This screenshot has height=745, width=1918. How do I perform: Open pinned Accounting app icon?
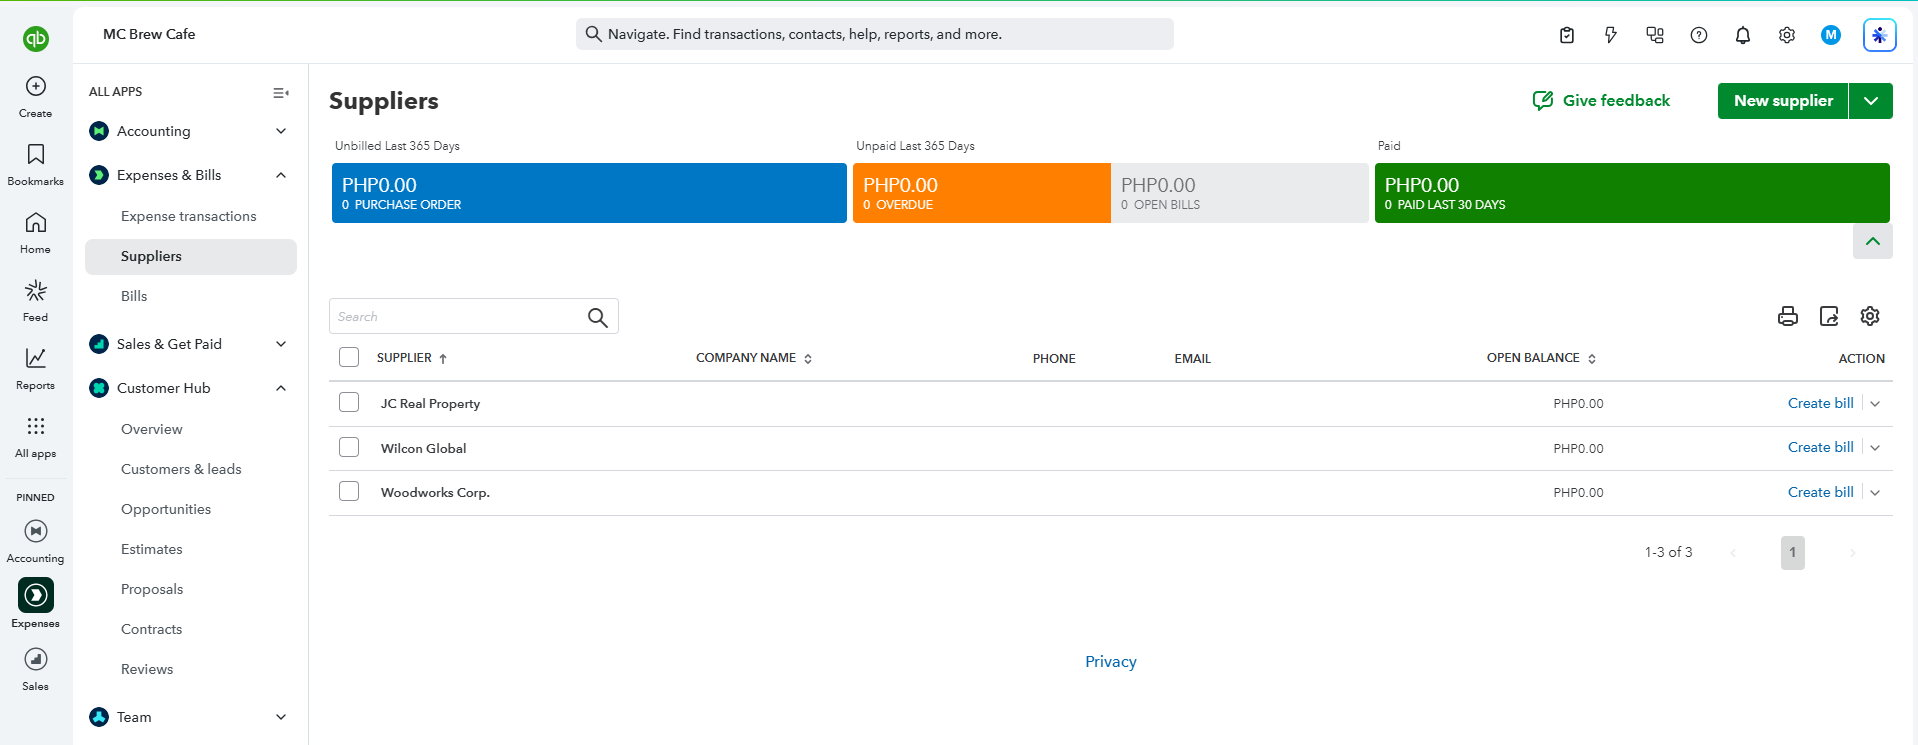click(x=36, y=531)
